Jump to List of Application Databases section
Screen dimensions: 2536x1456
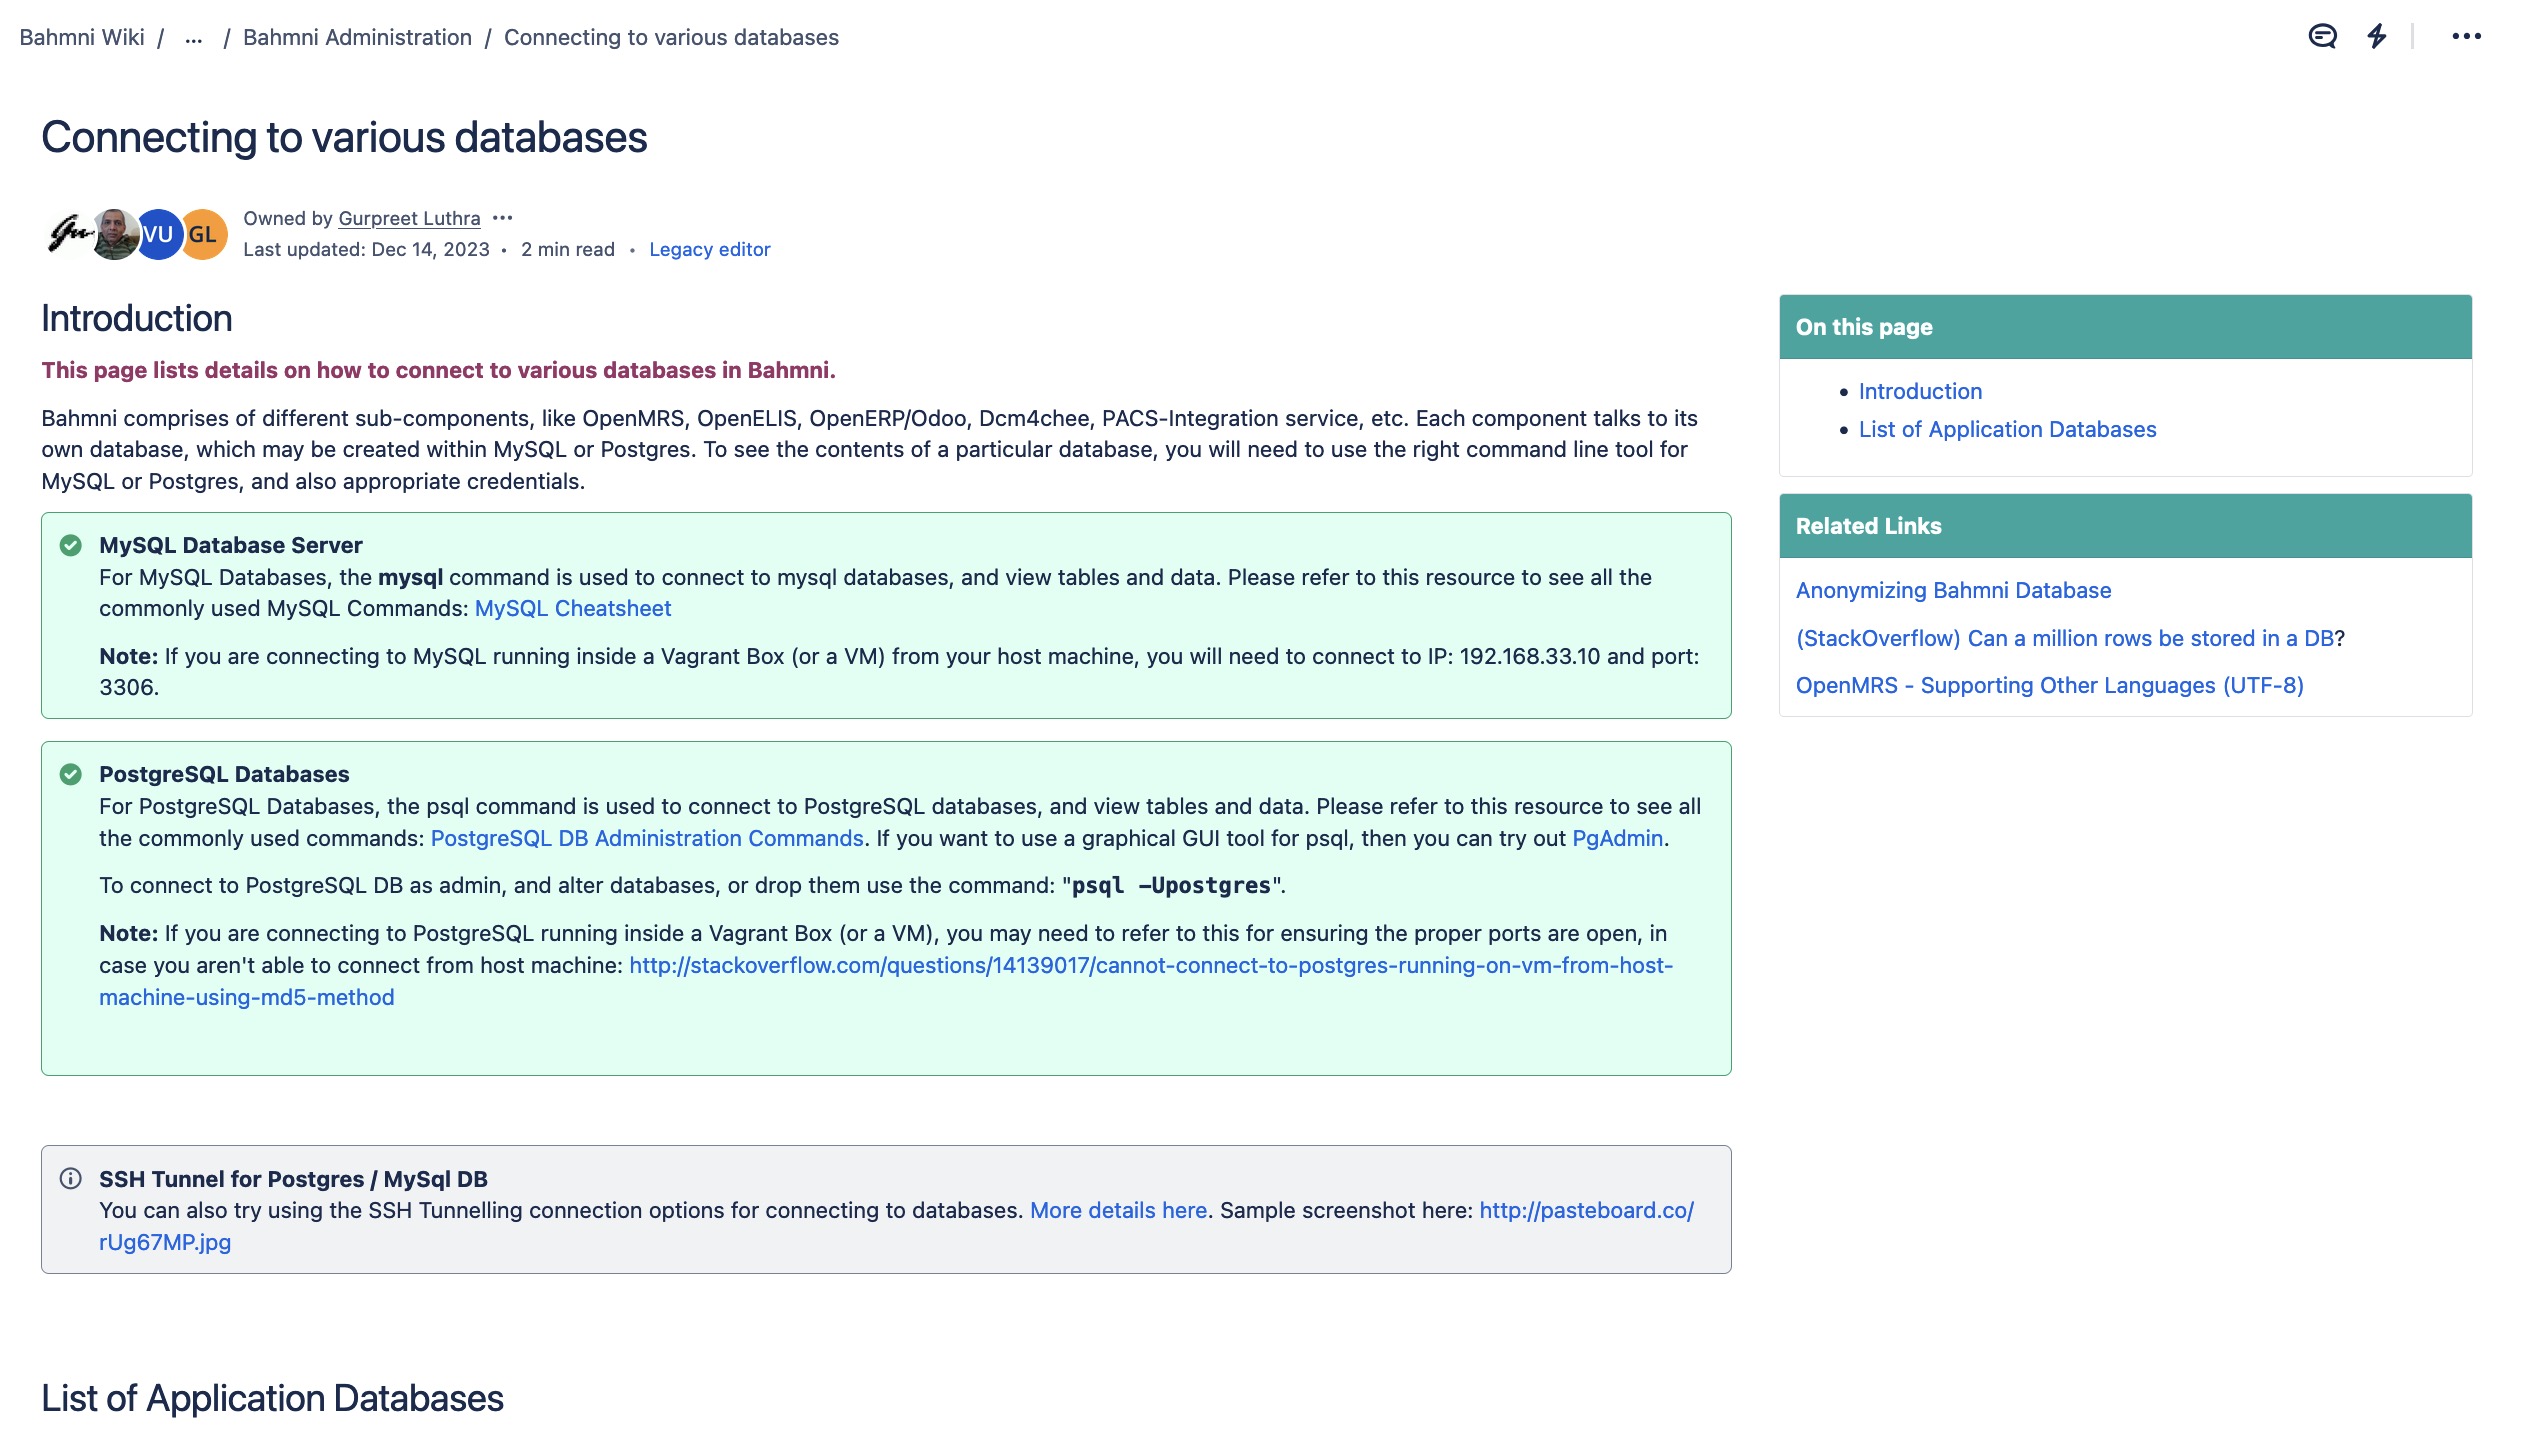pyautogui.click(x=2007, y=429)
